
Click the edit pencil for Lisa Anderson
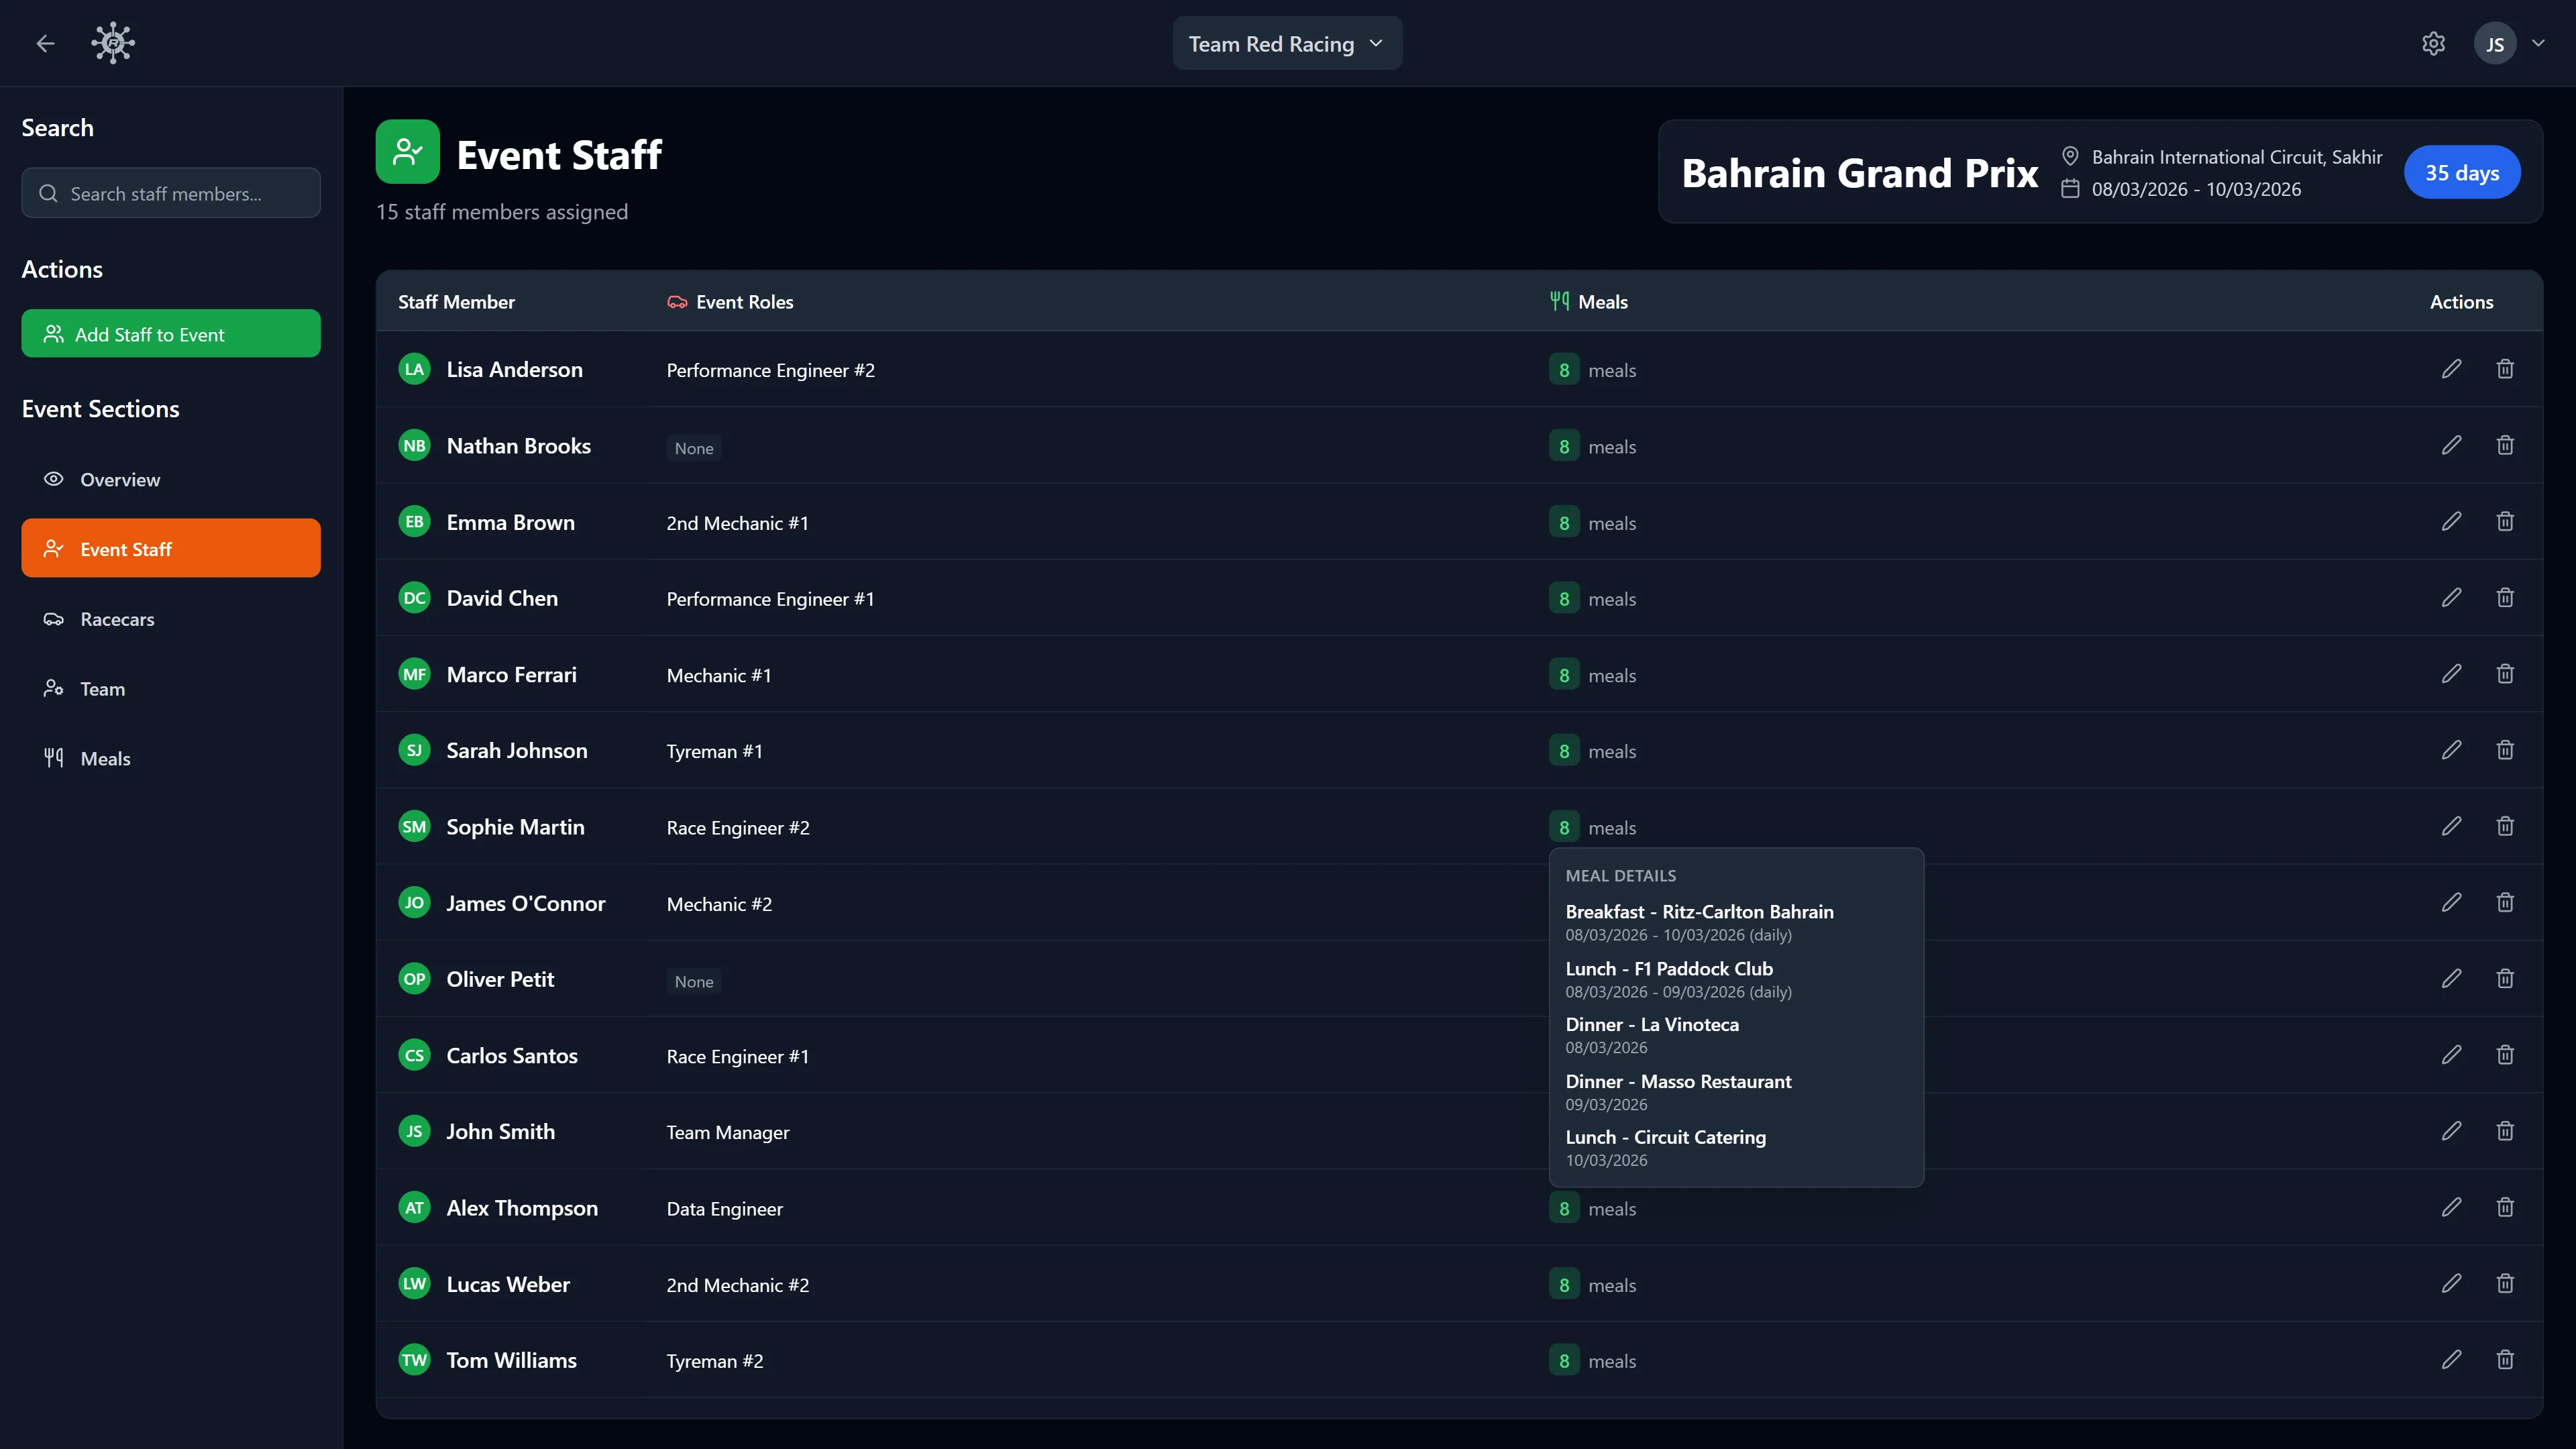point(2451,369)
